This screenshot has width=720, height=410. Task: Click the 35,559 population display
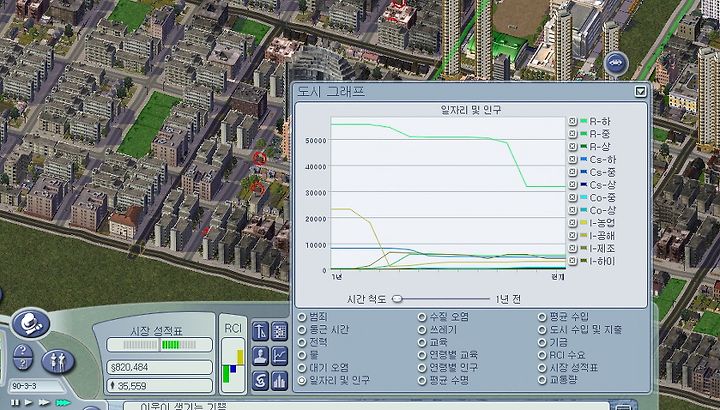point(159,386)
